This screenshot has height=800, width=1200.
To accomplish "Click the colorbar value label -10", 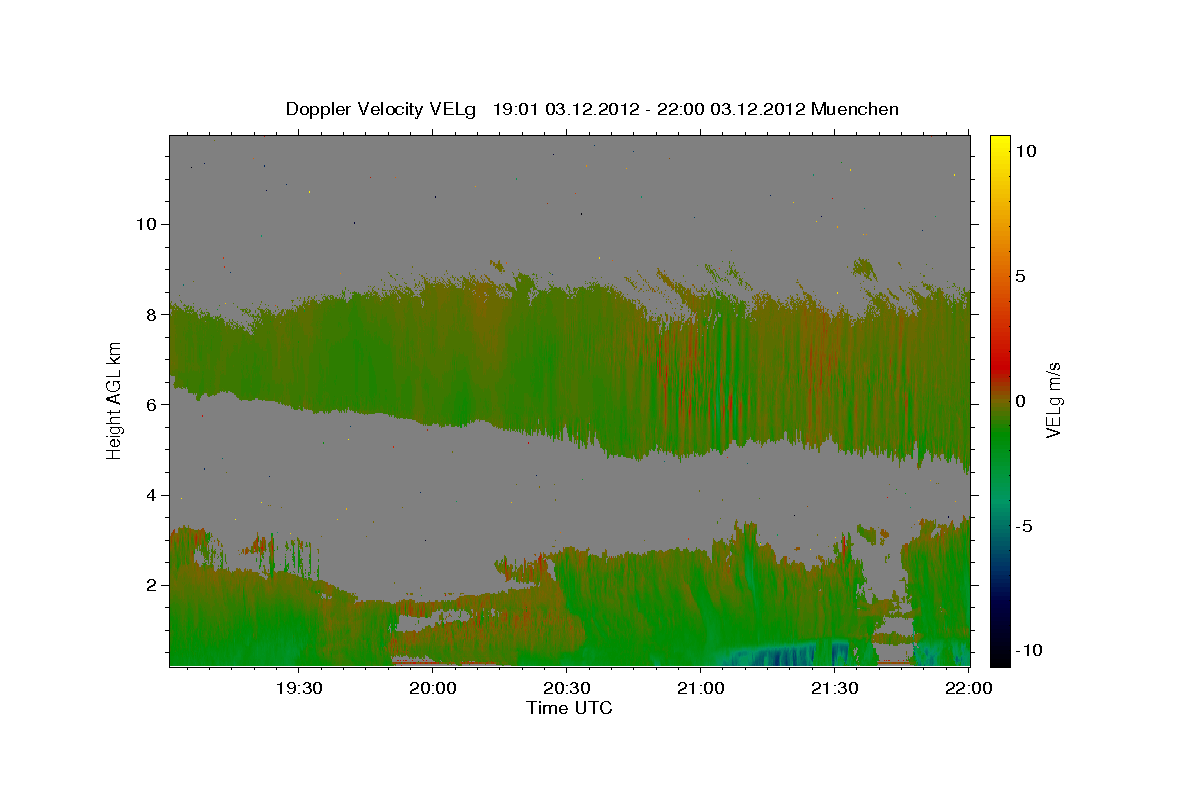I will 1027,651.
